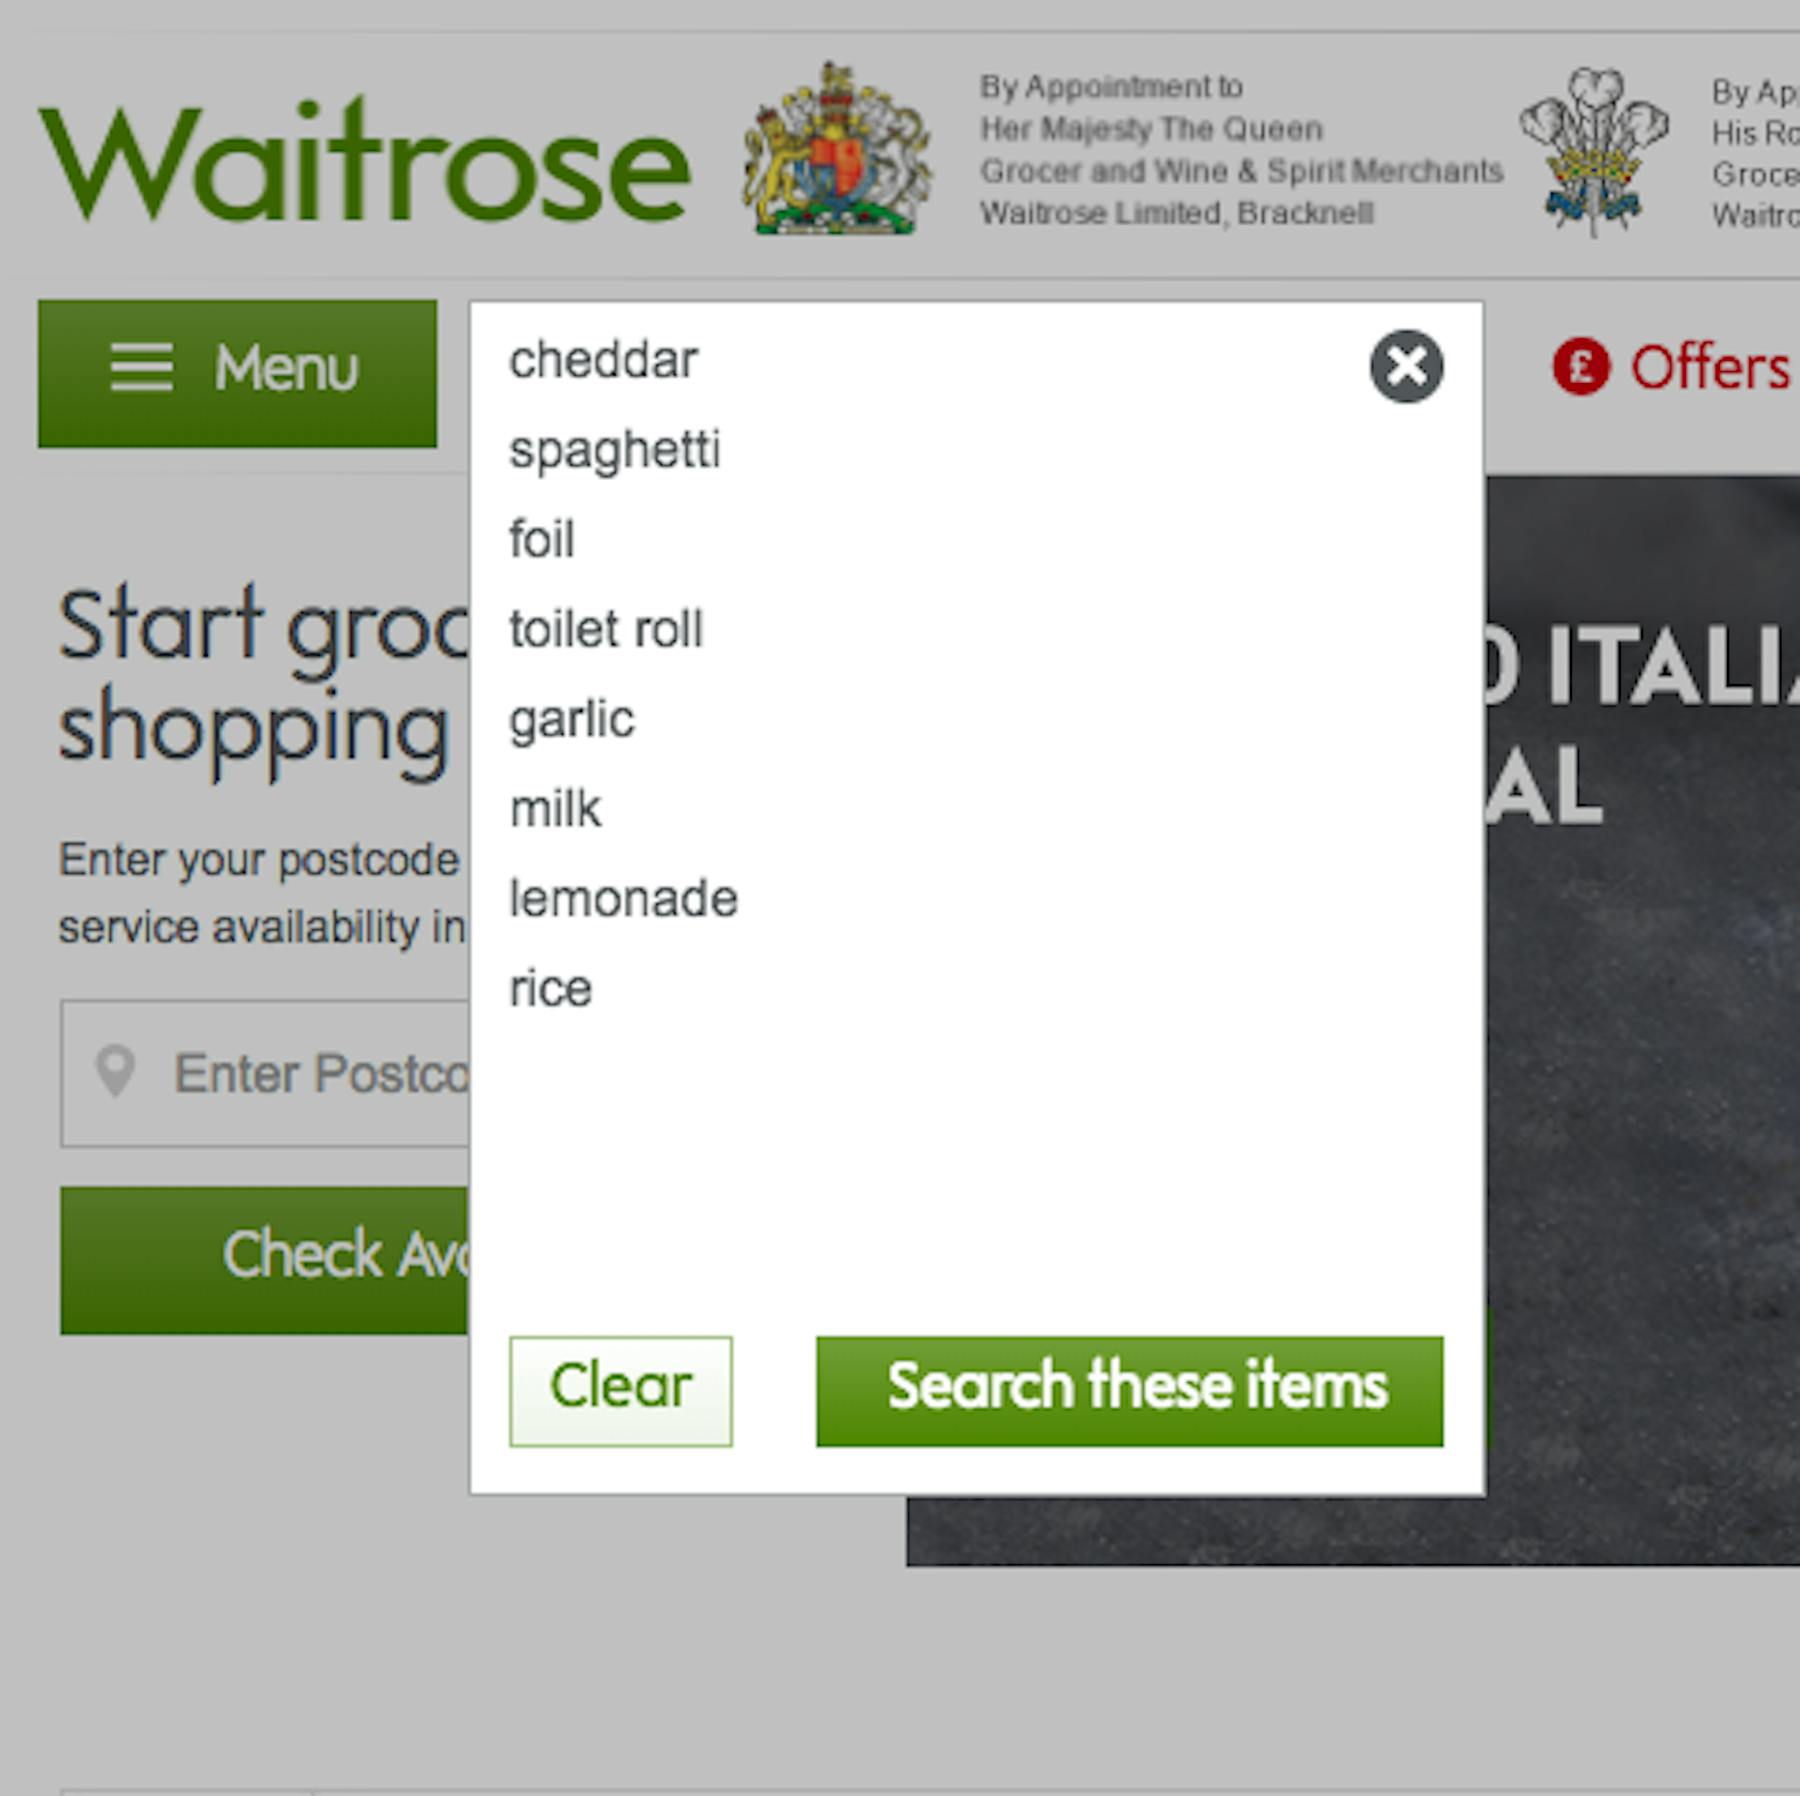
Task: Search these items button
Action: (1130, 1391)
